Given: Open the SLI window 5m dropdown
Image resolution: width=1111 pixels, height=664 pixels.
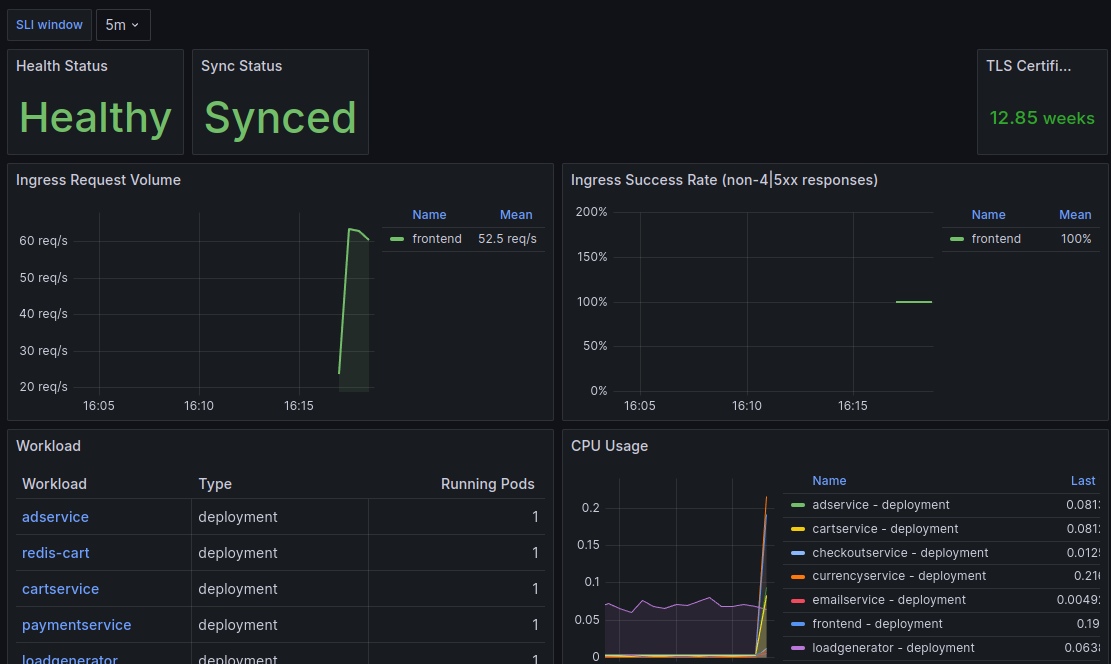Looking at the screenshot, I should (123, 25).
